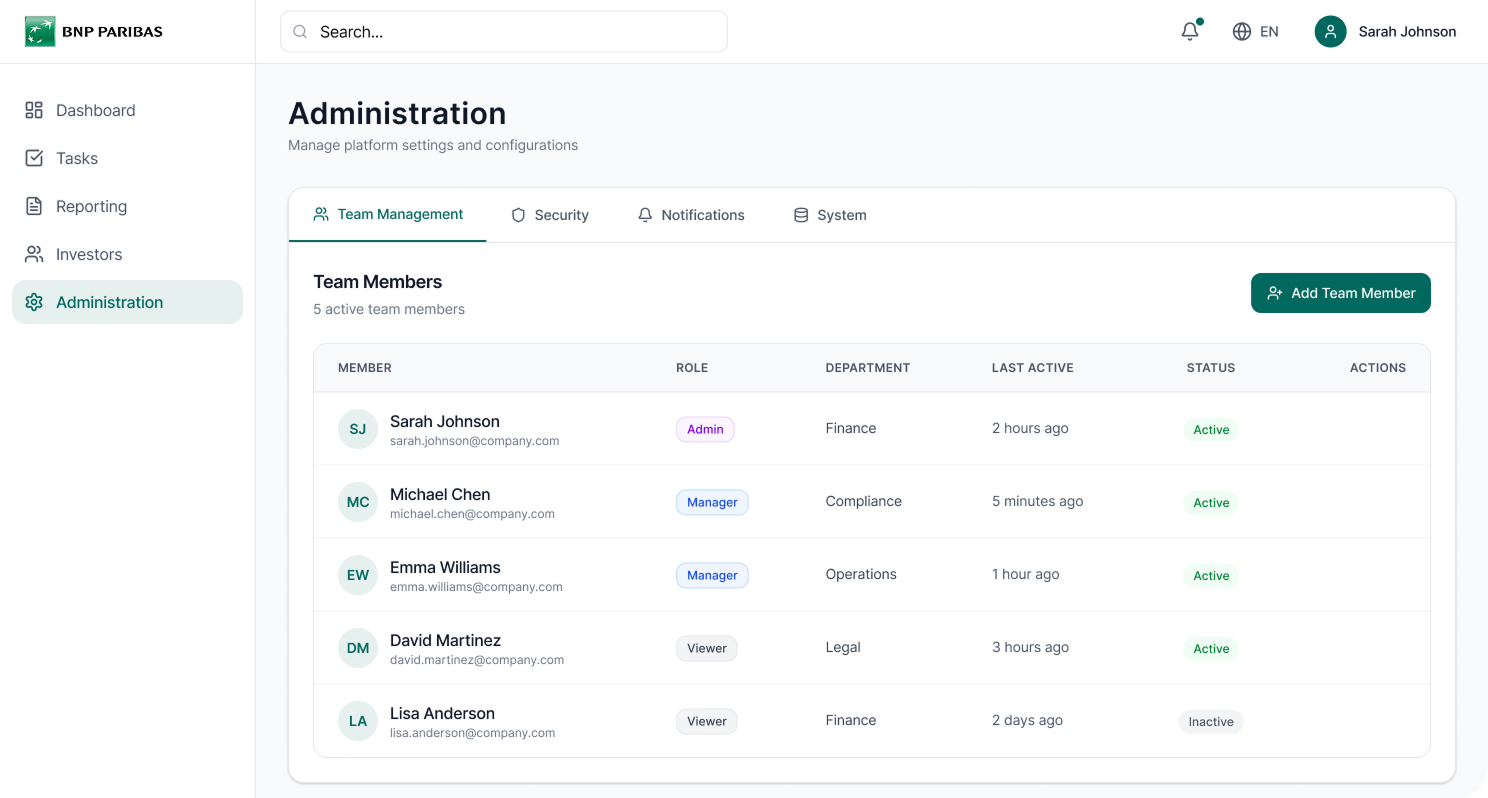Open Sarah Johnson's profile avatar
Image resolution: width=1488 pixels, height=798 pixels.
pos(1330,31)
